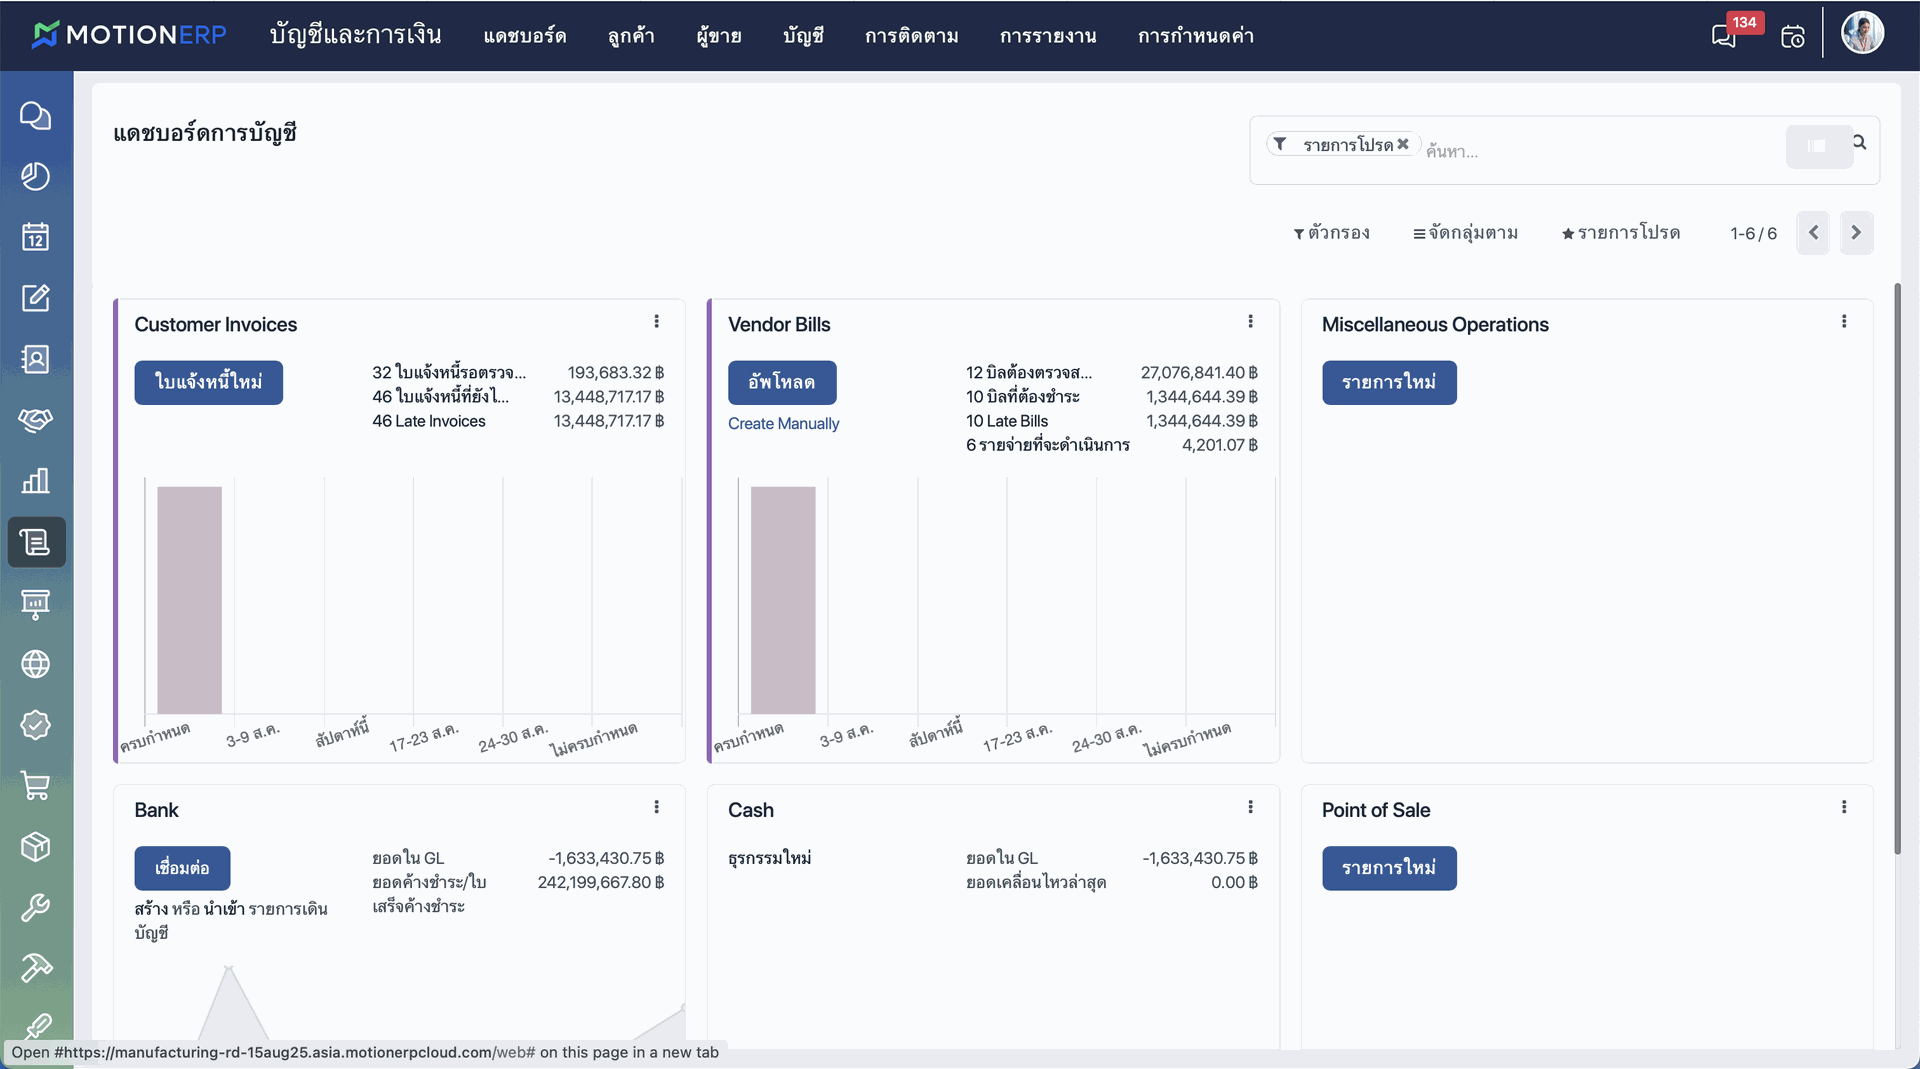Click the magnifier search icon
This screenshot has width=1920, height=1069.
pos(1859,143)
